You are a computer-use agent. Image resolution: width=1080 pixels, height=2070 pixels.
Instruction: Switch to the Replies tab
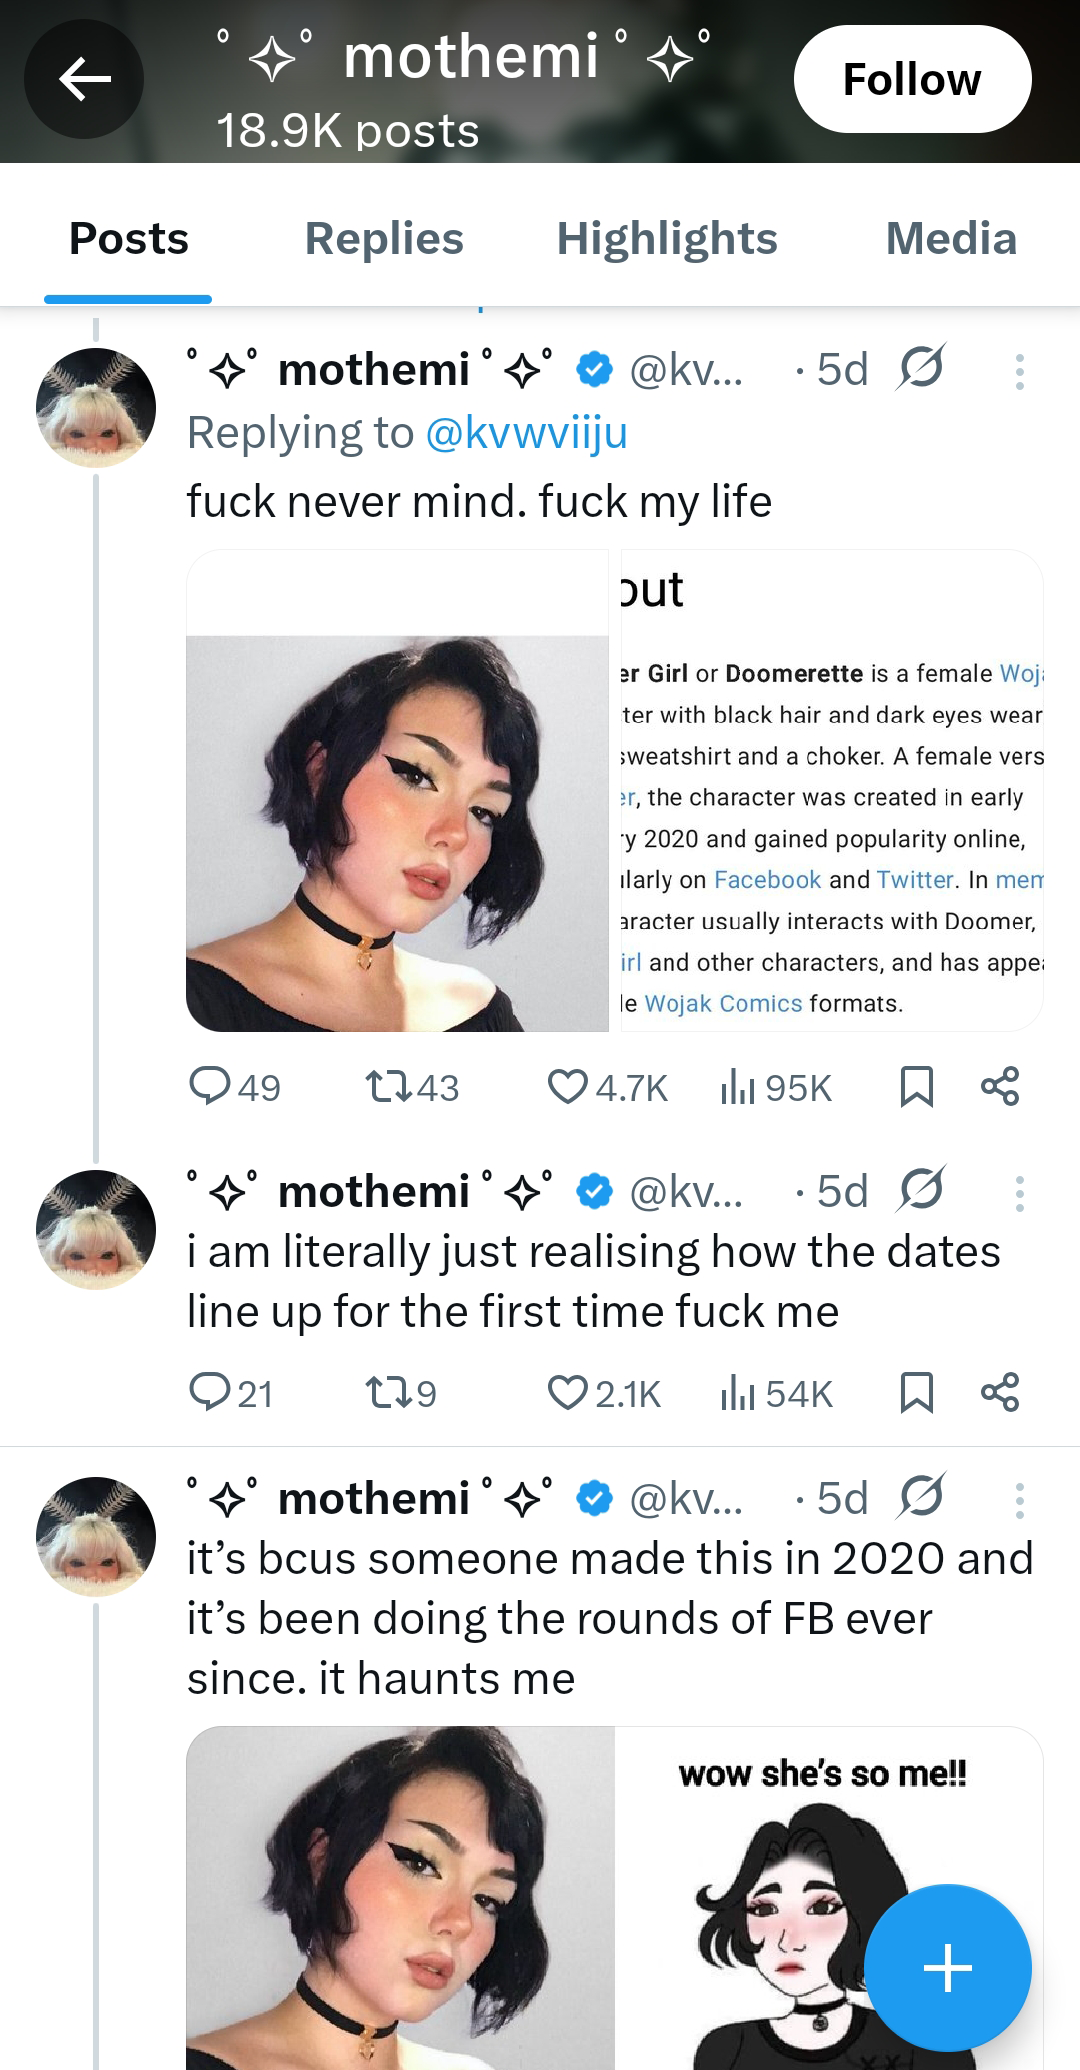(x=384, y=239)
